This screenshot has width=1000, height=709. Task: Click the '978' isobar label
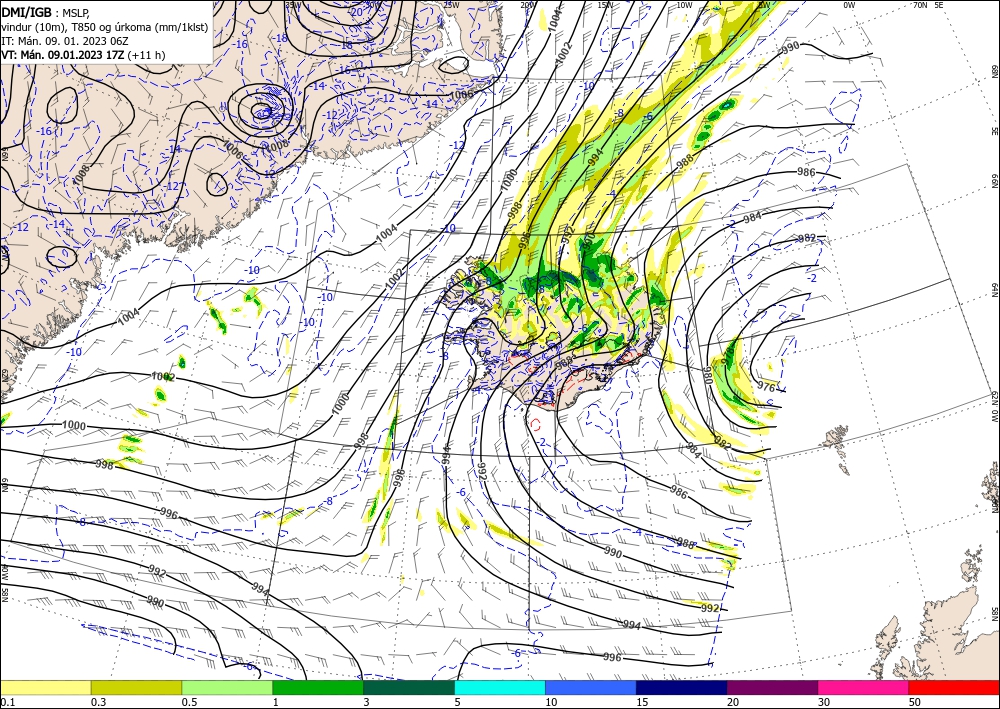tap(727, 354)
